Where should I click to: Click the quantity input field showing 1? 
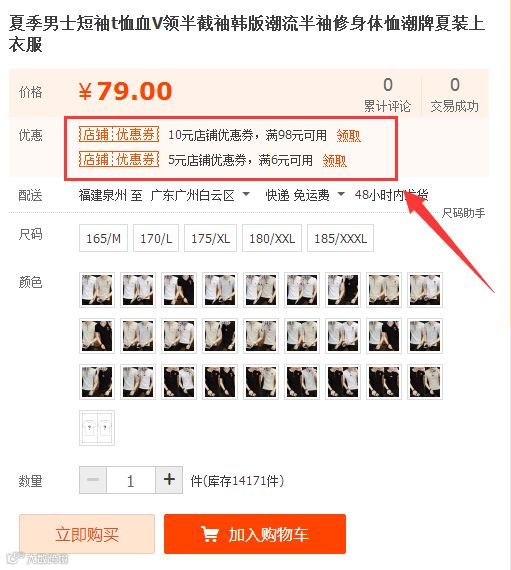(x=131, y=480)
